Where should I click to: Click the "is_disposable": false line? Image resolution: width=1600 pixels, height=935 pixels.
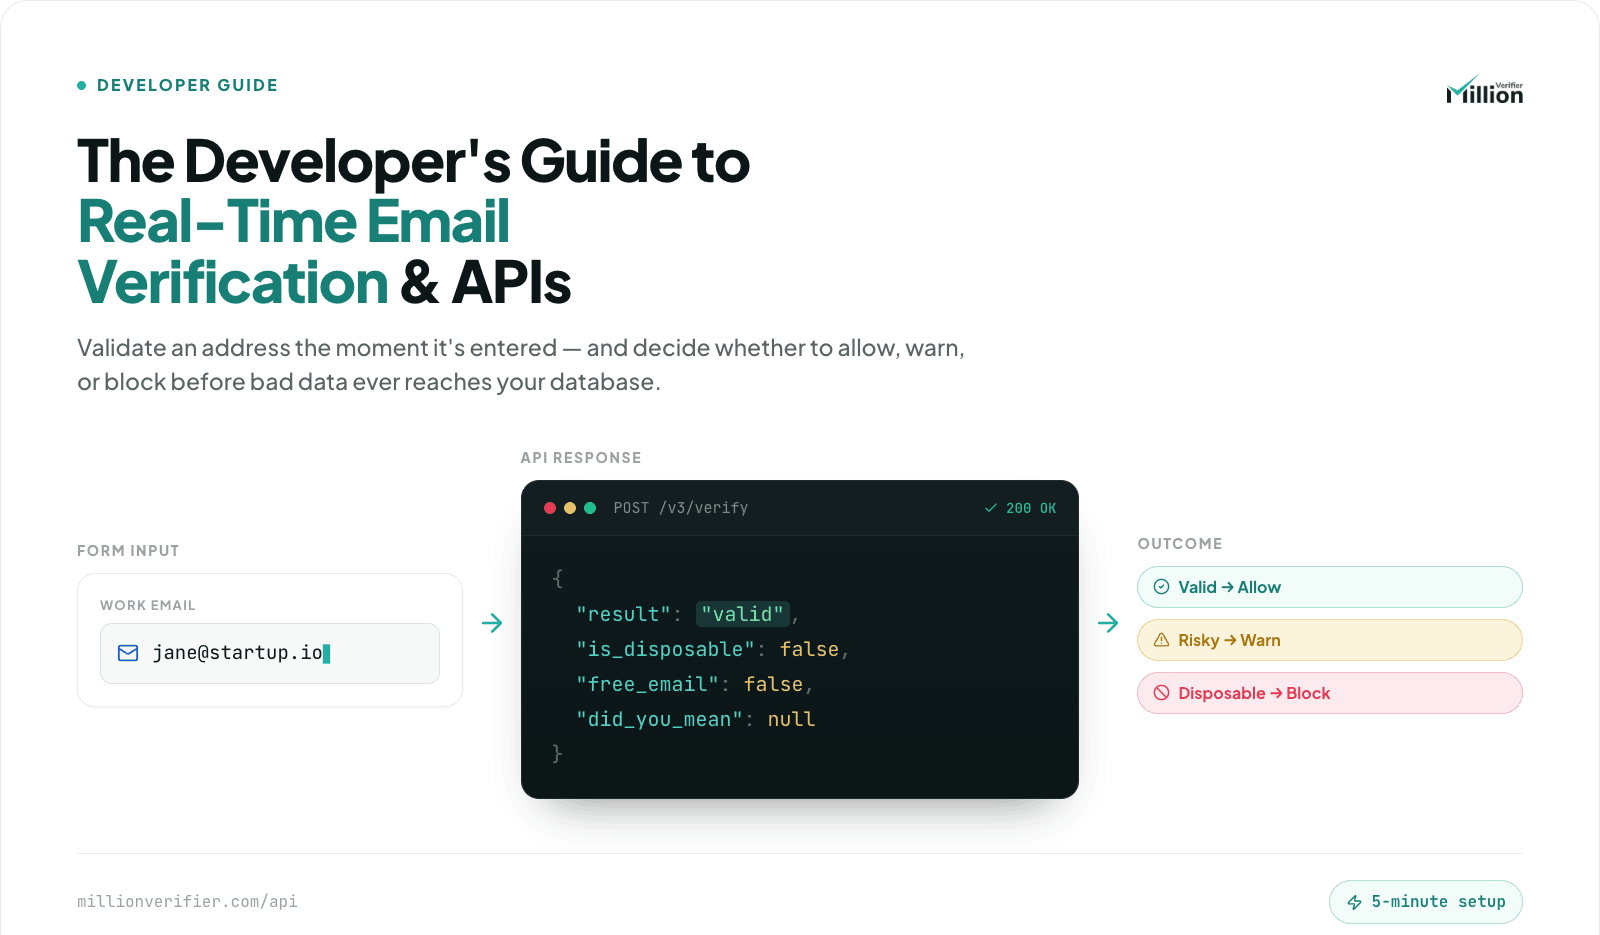[712, 650]
